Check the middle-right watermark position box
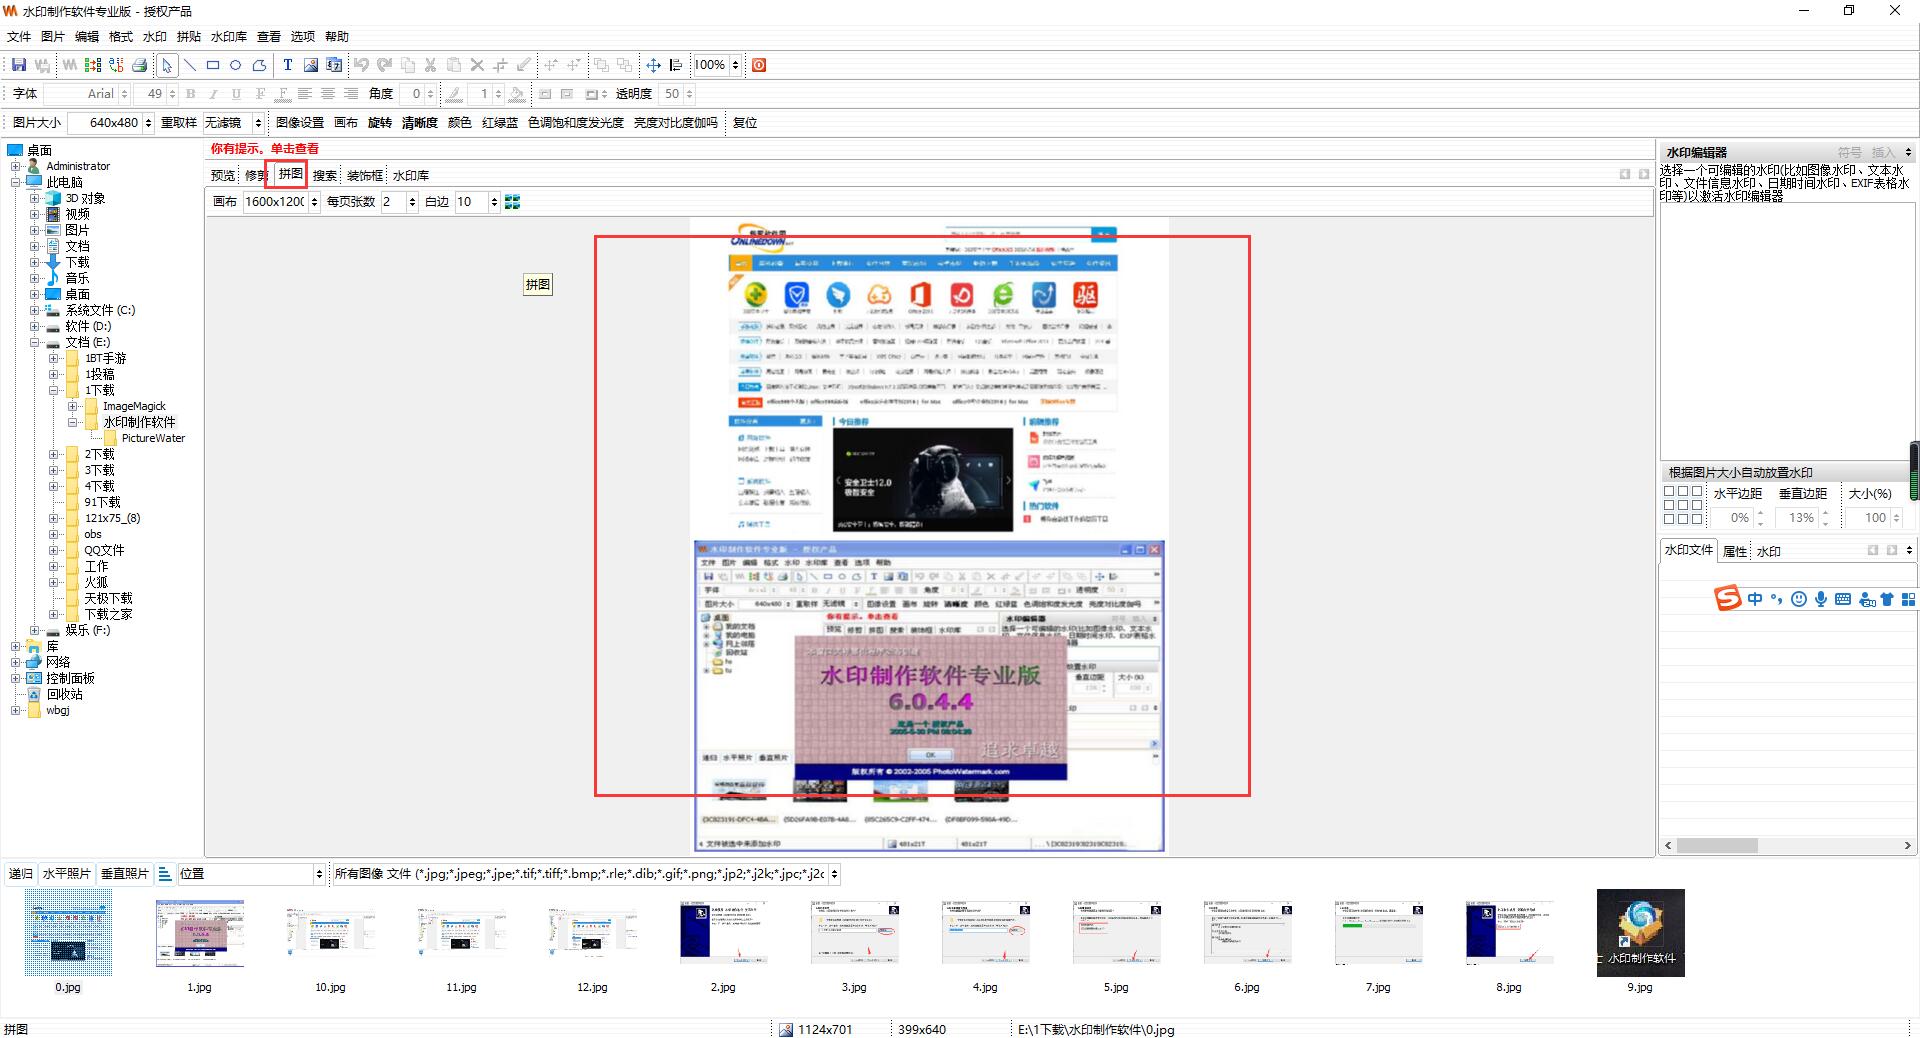This screenshot has height=1038, width=1920. coord(1697,505)
